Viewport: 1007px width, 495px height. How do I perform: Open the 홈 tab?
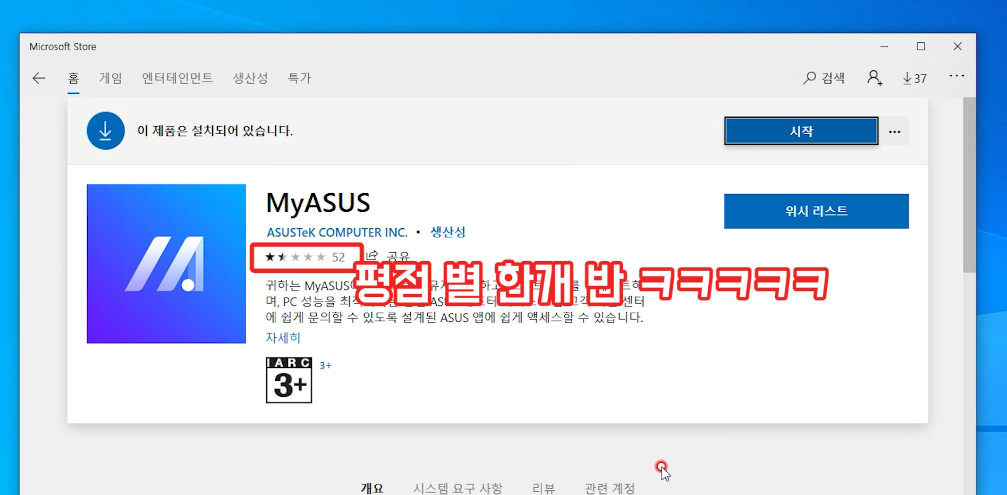pyautogui.click(x=74, y=78)
